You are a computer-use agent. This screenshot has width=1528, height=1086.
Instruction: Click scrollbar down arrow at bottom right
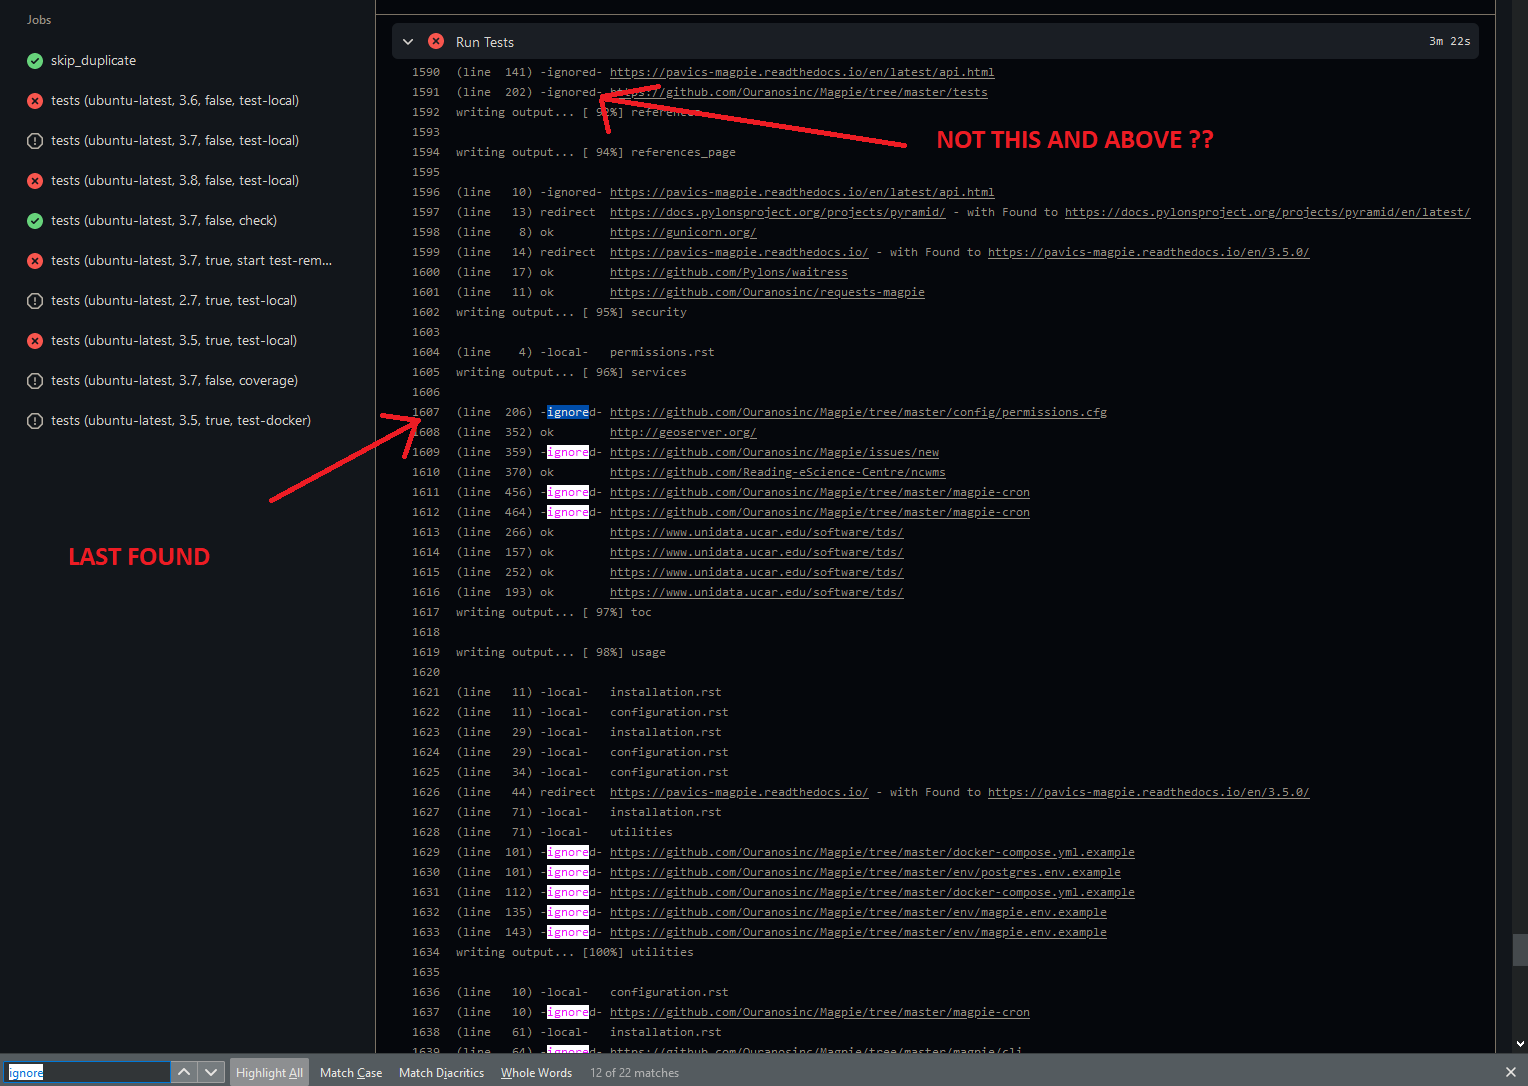pyautogui.click(x=1520, y=1044)
